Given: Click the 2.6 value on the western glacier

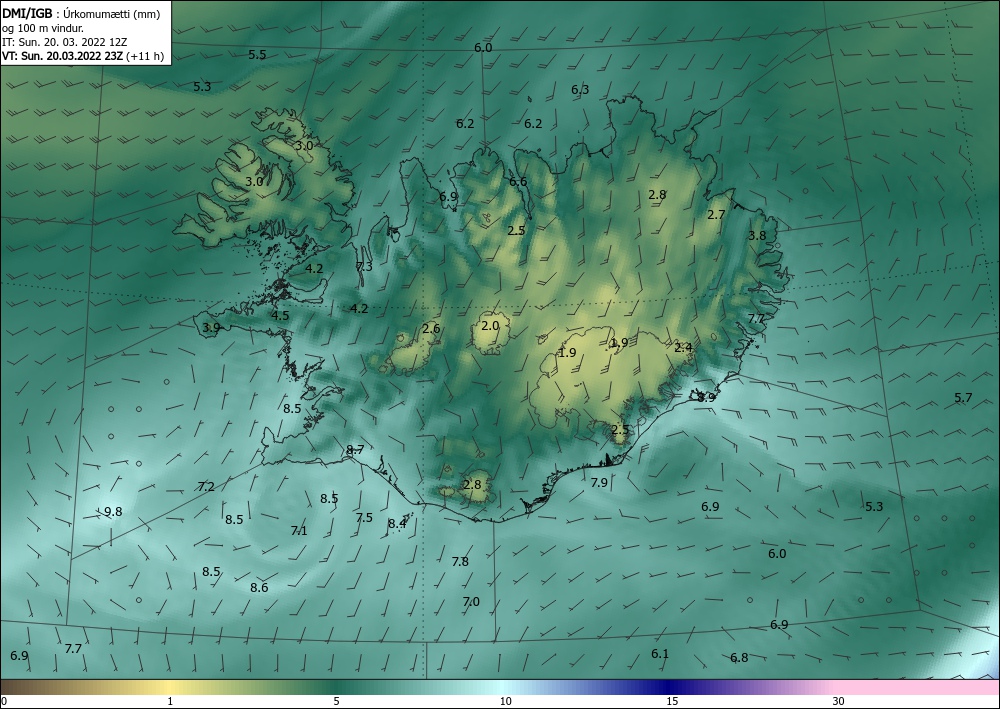Looking at the screenshot, I should (431, 328).
